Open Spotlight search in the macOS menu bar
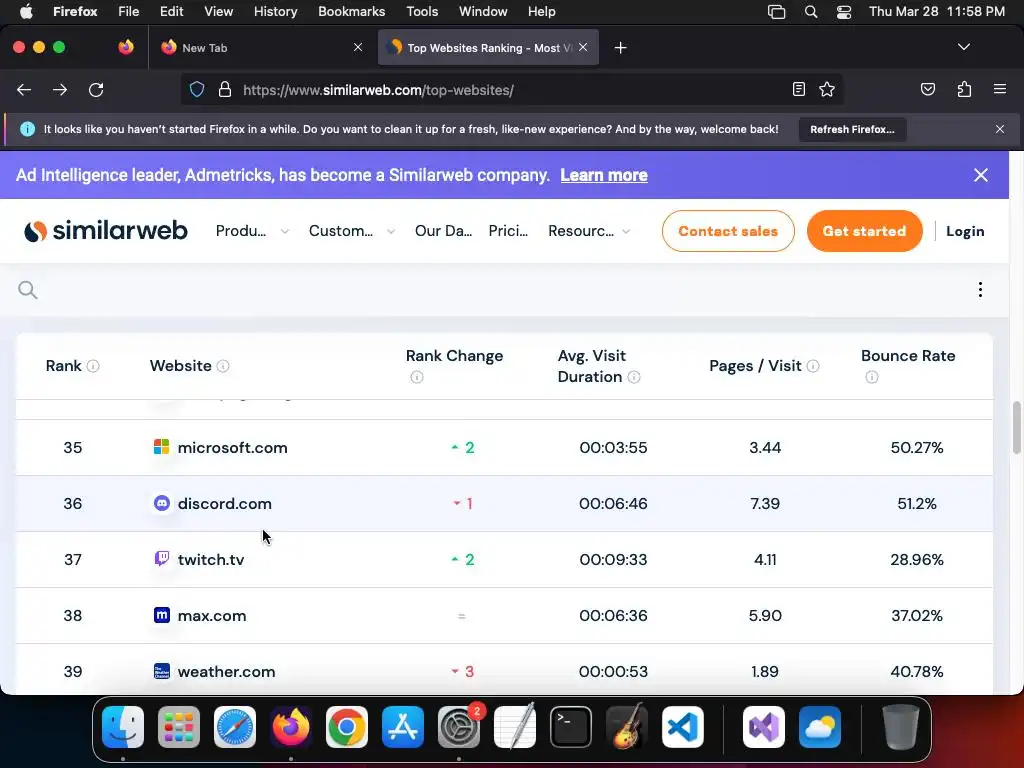Screen dimensions: 1024x768 pyautogui.click(x=810, y=12)
